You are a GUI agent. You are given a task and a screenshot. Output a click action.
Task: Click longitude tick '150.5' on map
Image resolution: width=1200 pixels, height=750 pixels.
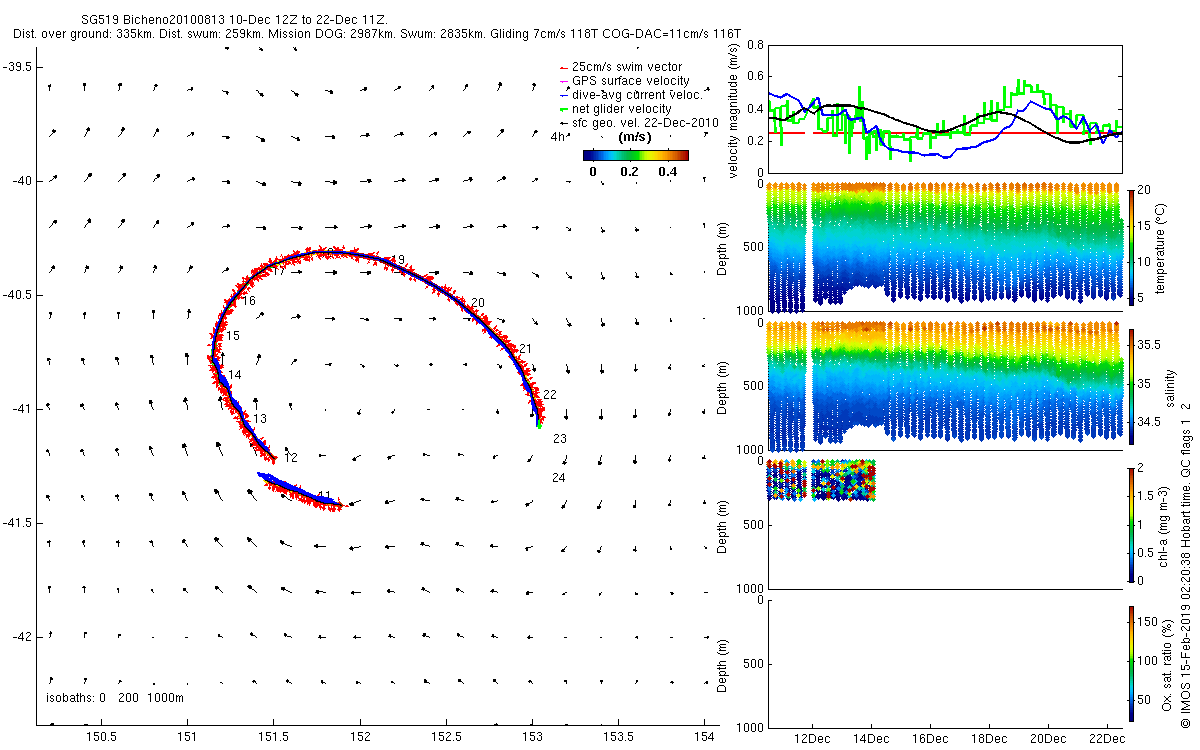[x=102, y=737]
